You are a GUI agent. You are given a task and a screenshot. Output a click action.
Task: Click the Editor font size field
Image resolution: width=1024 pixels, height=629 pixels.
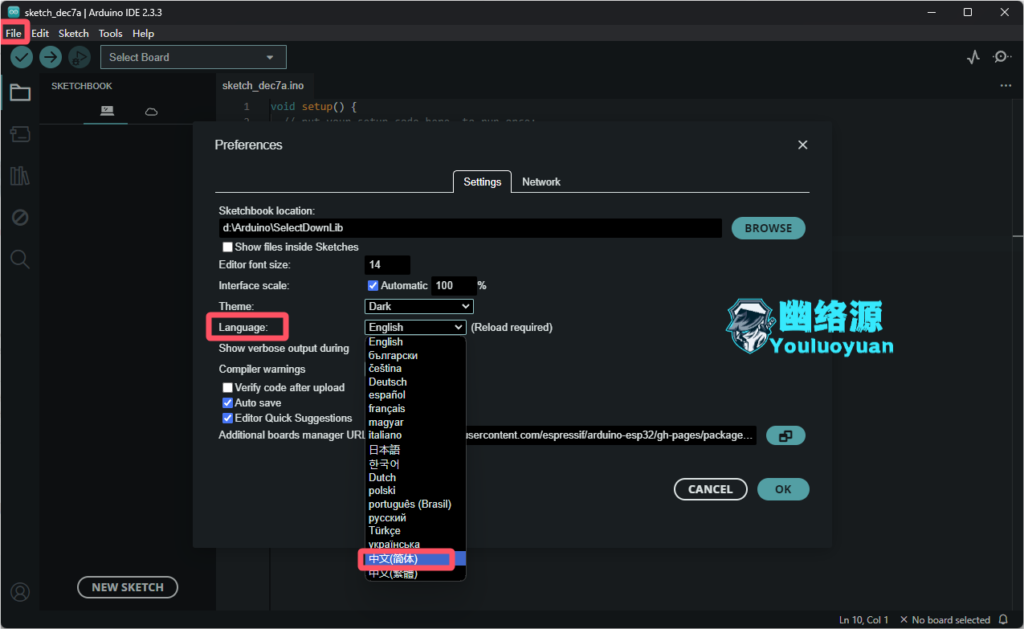point(387,265)
